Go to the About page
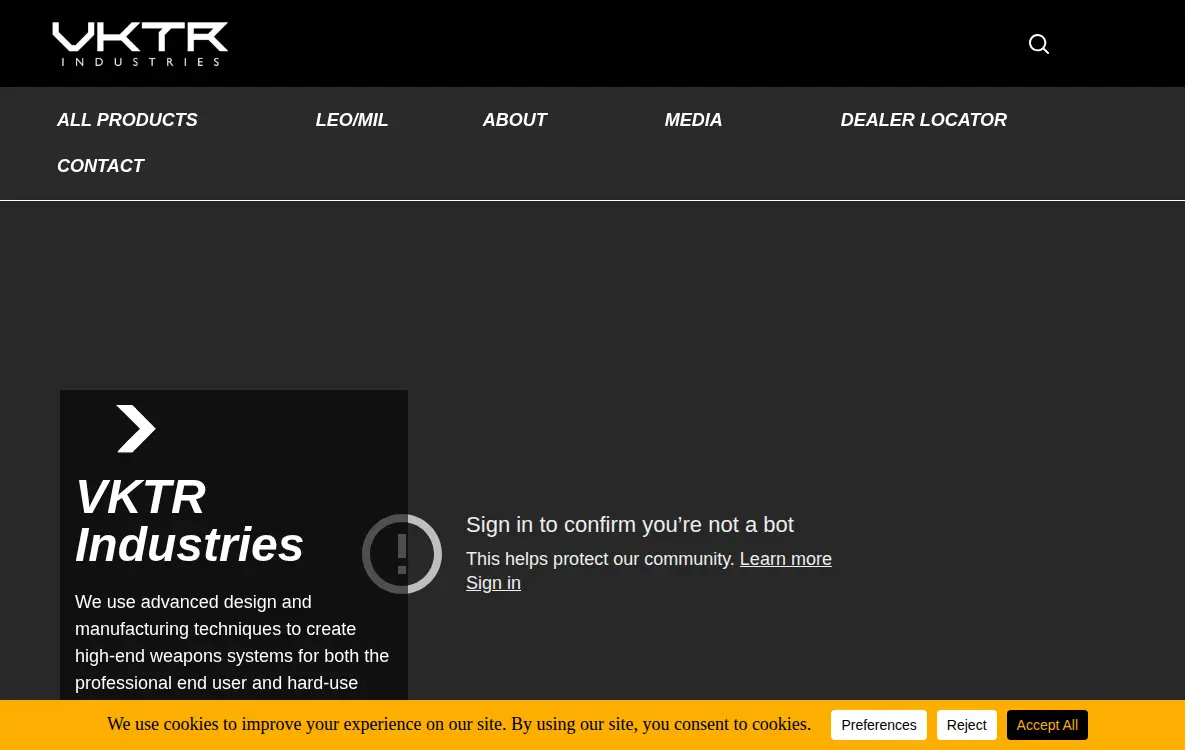 pos(515,120)
